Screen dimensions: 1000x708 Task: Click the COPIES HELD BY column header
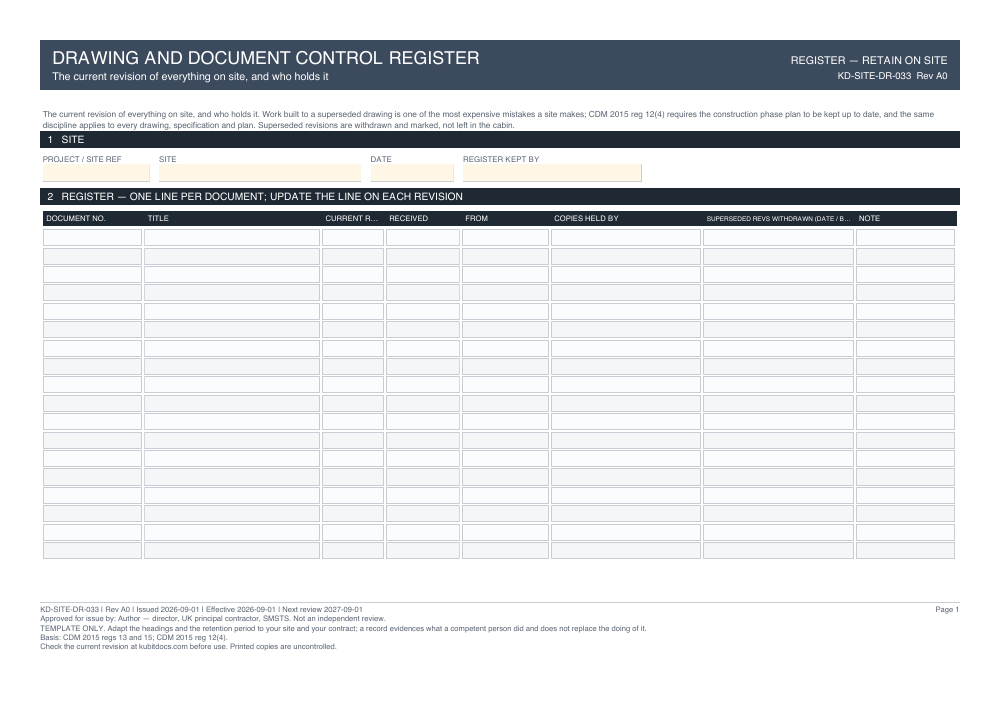click(x=586, y=219)
